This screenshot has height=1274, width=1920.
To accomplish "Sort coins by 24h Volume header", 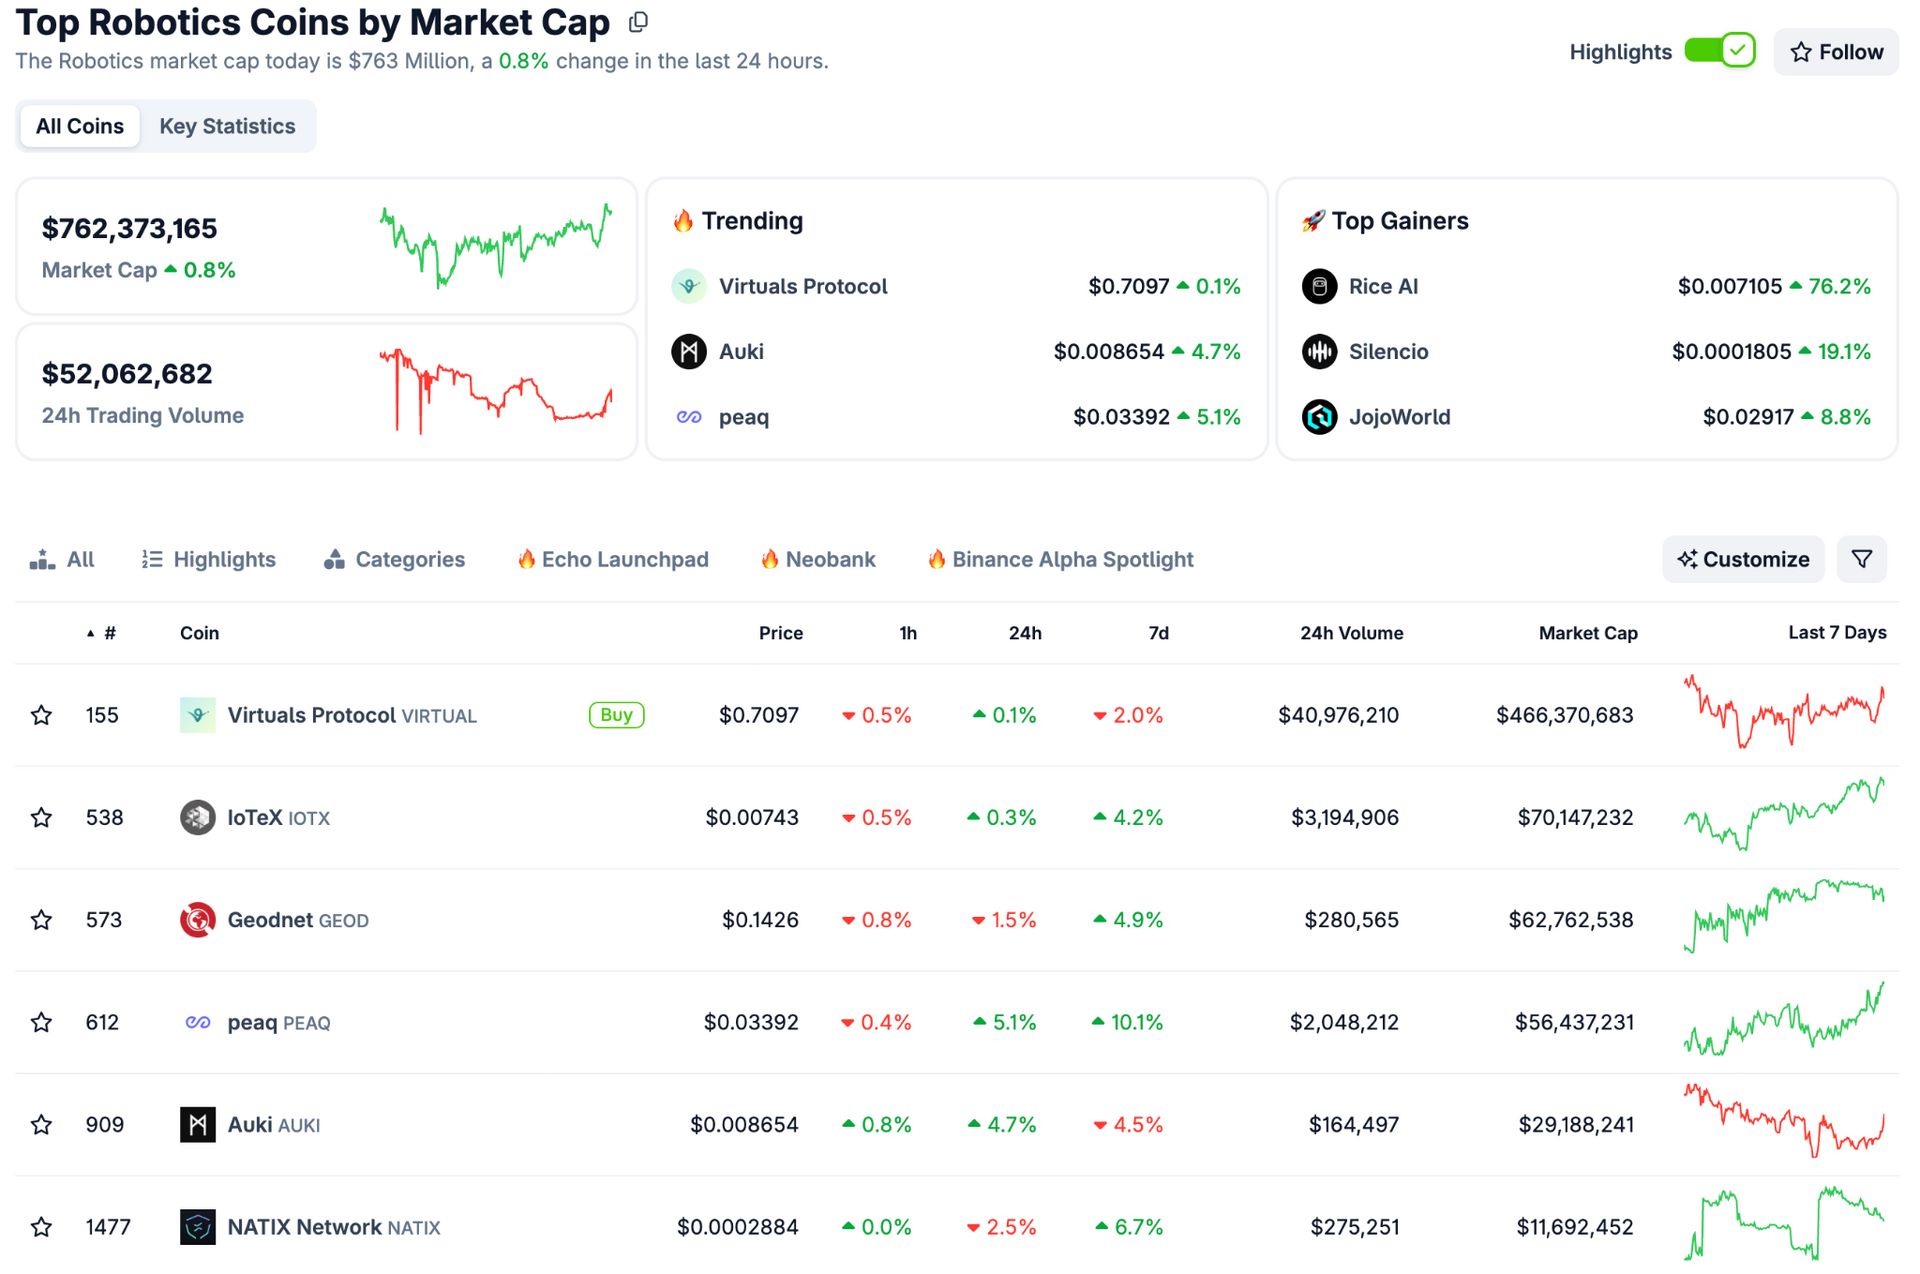I will click(1350, 633).
